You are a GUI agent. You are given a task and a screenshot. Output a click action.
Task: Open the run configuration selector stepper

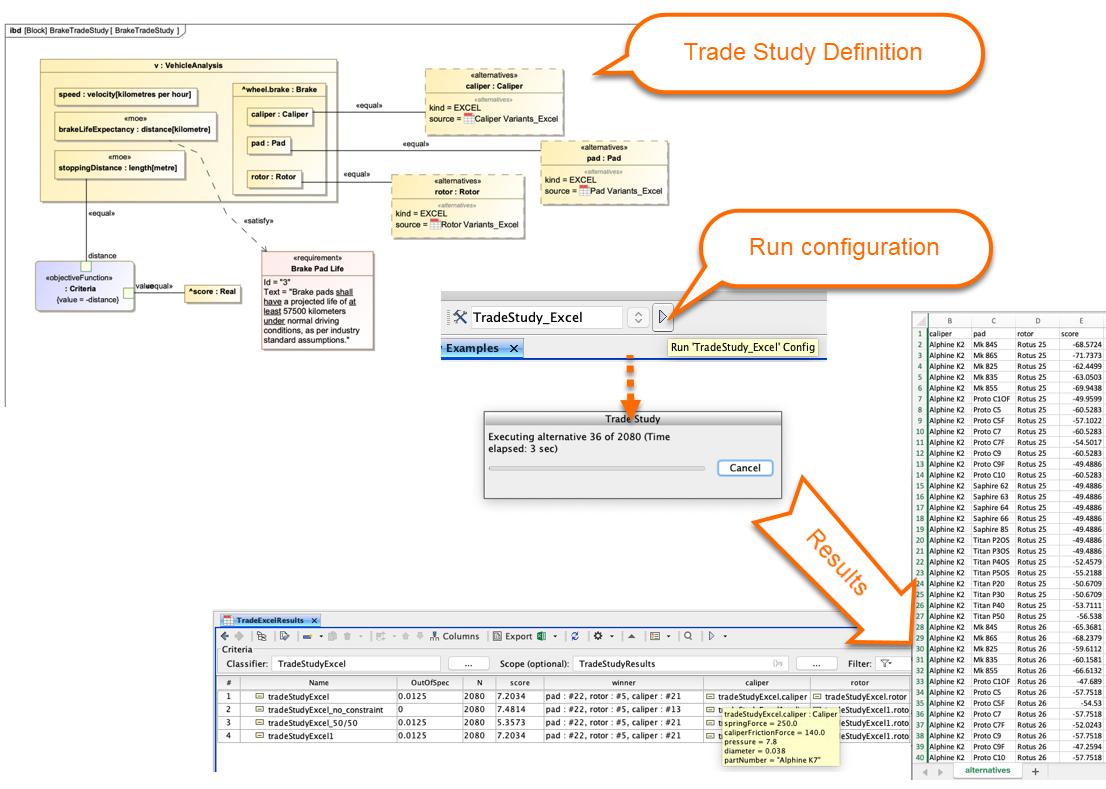[x=637, y=318]
